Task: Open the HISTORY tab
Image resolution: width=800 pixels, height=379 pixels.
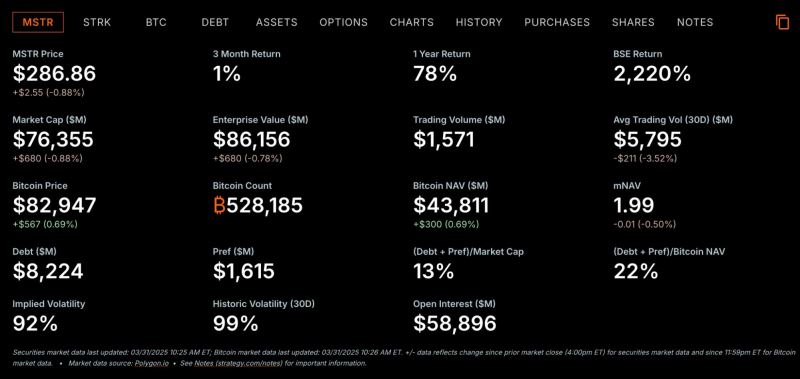Action: click(x=479, y=22)
